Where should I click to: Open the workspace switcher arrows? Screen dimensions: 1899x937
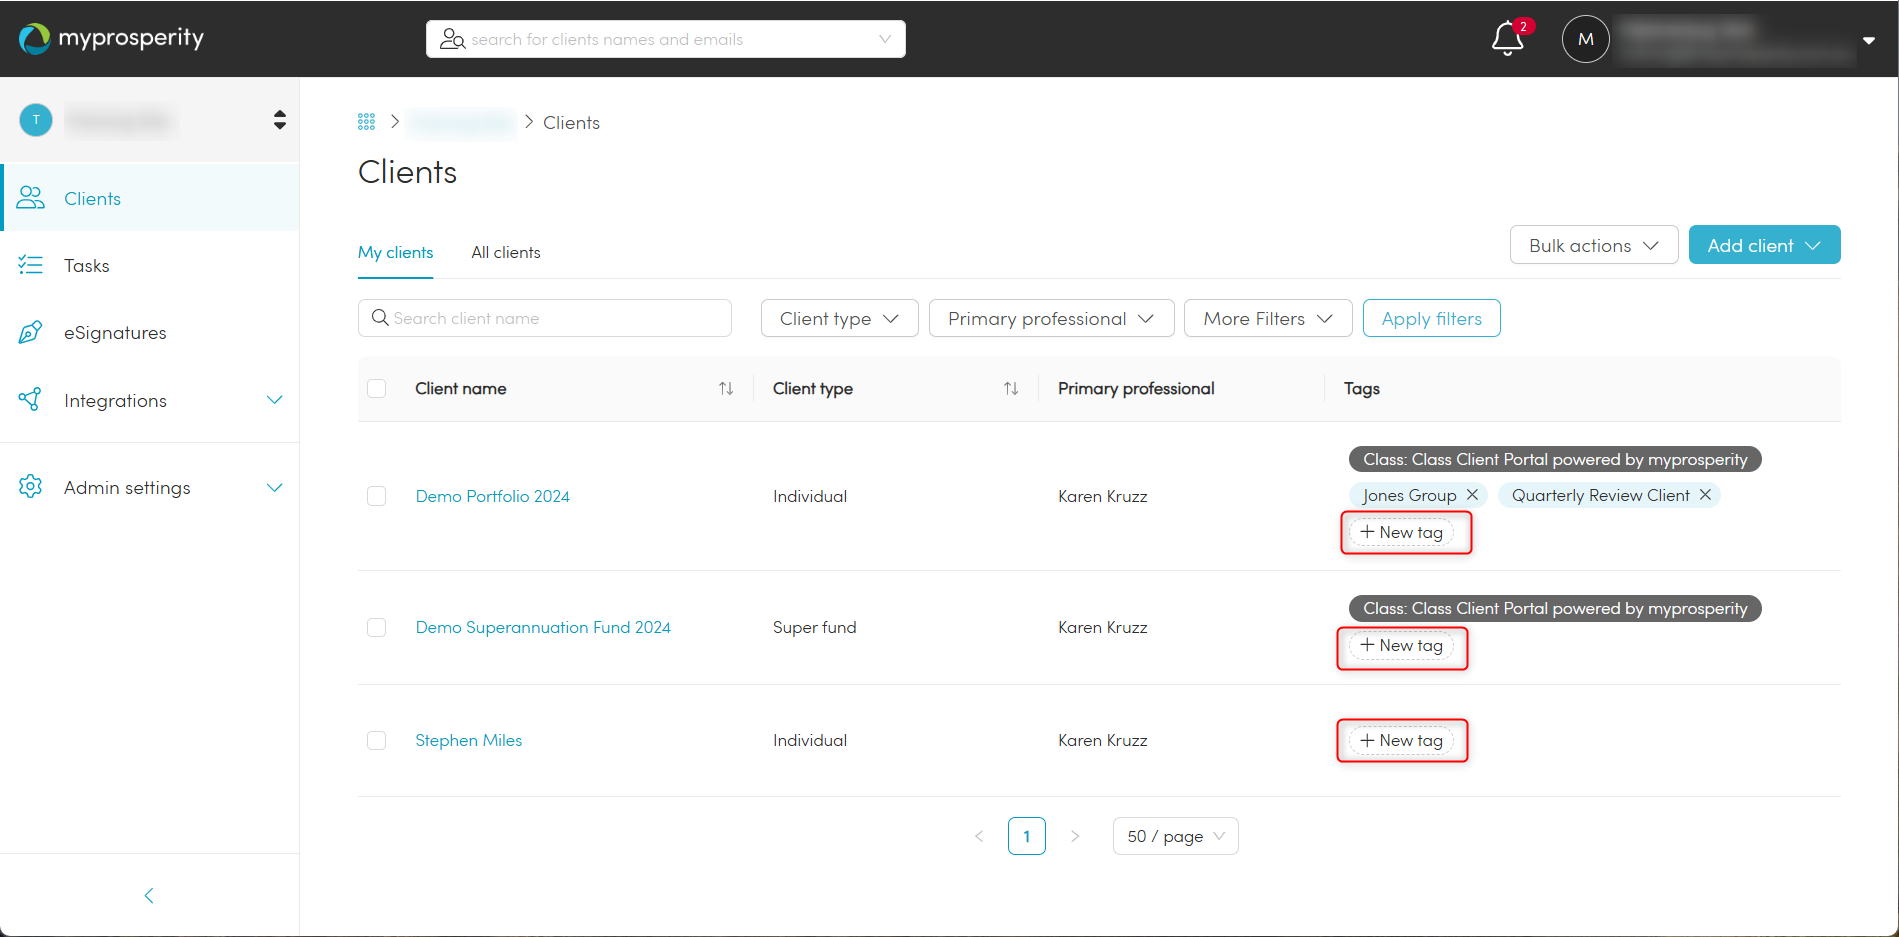(x=280, y=120)
